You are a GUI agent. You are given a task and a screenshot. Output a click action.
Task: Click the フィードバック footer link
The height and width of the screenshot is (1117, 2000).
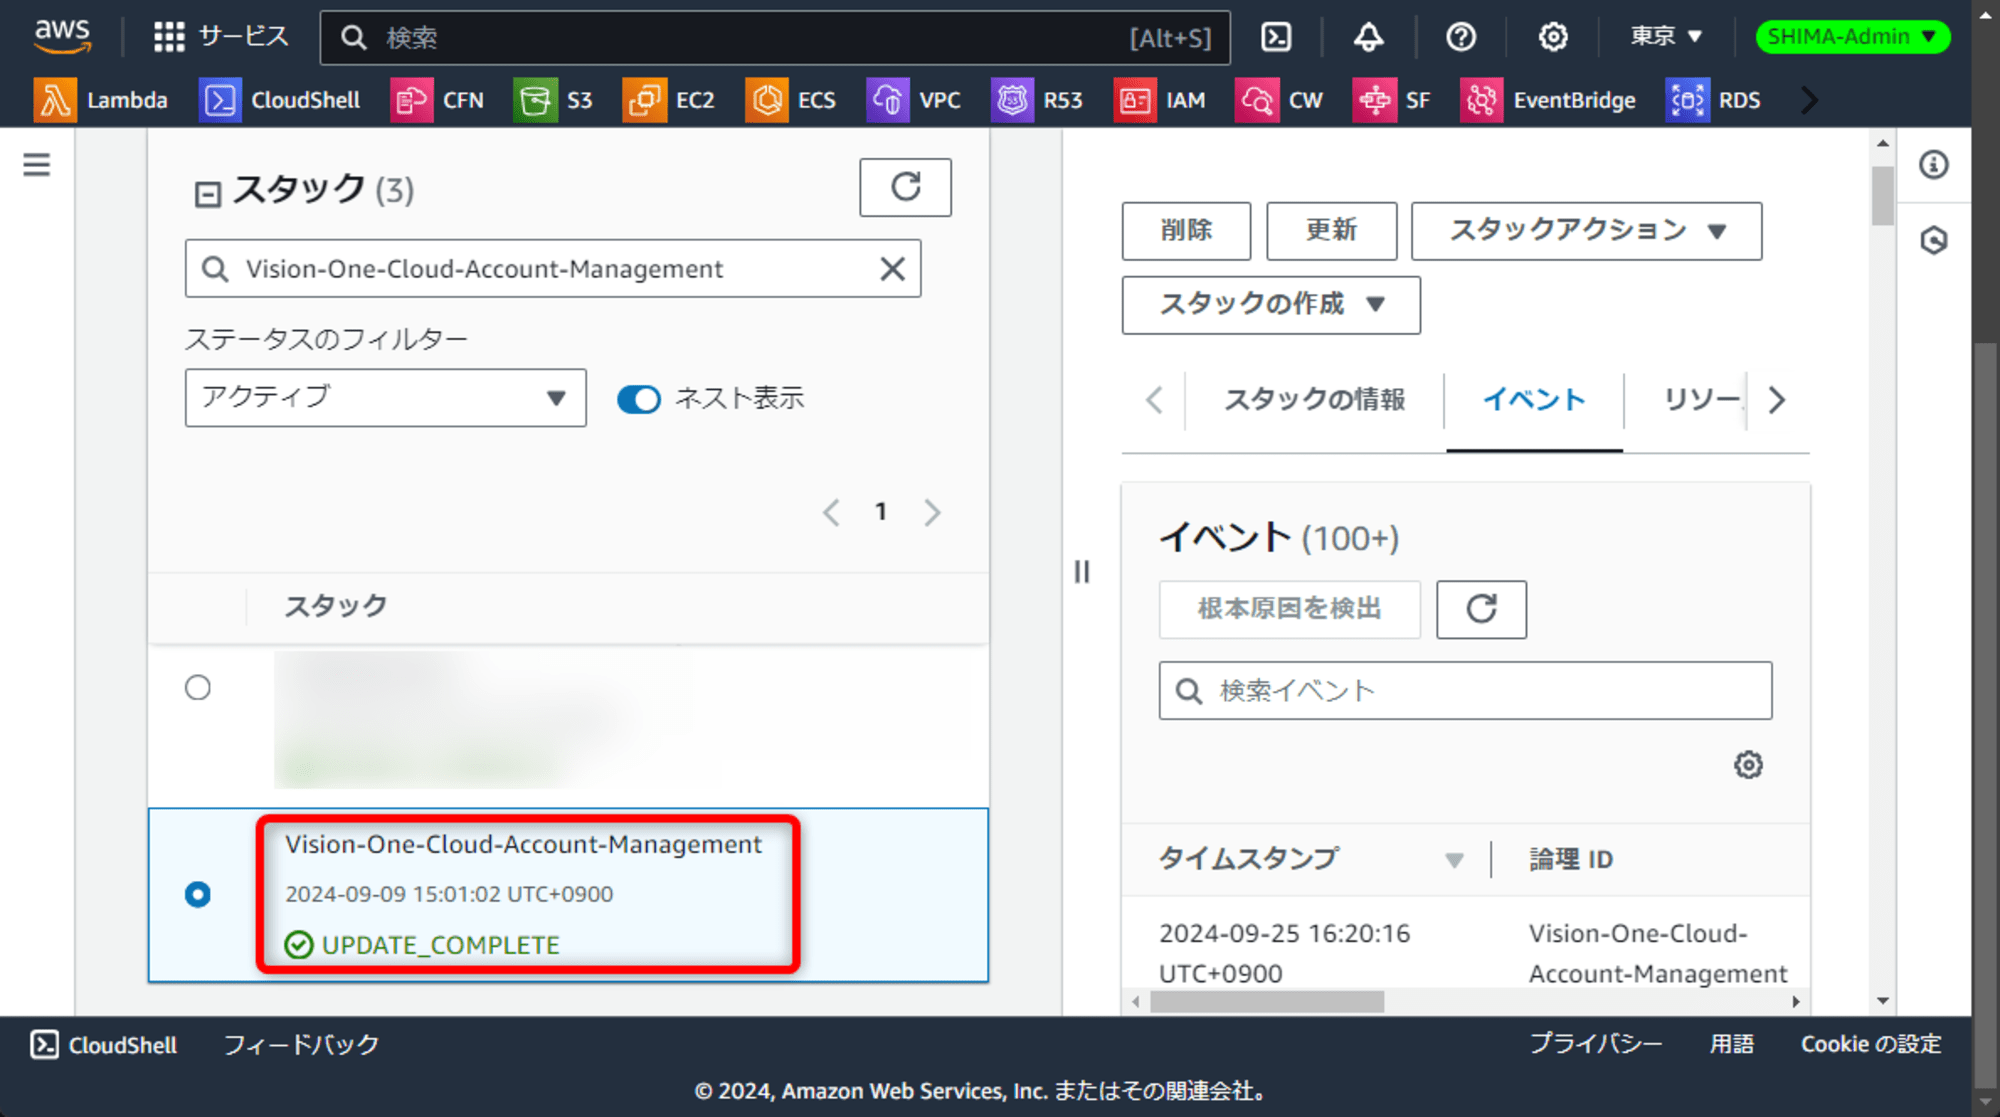301,1044
